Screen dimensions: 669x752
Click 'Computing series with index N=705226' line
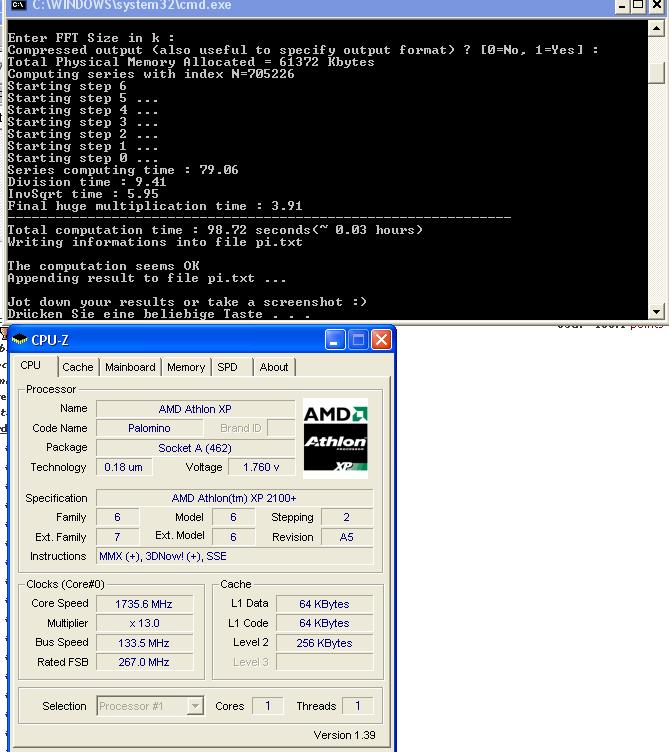[151, 74]
